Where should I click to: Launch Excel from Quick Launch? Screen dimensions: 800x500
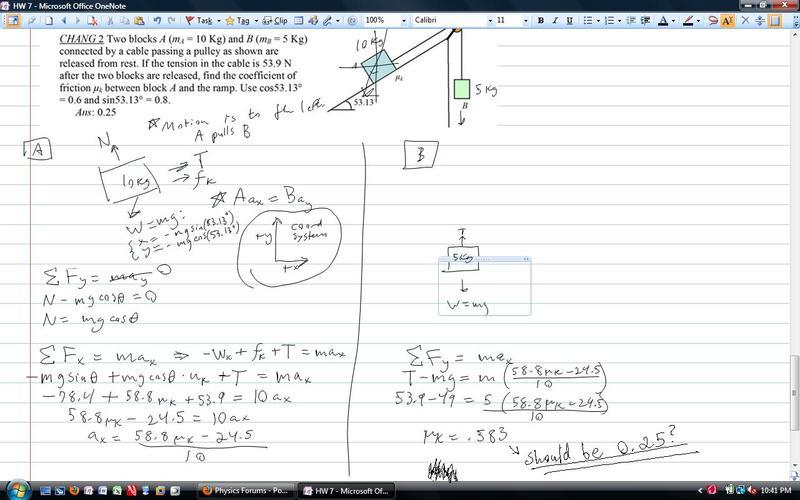(117, 491)
